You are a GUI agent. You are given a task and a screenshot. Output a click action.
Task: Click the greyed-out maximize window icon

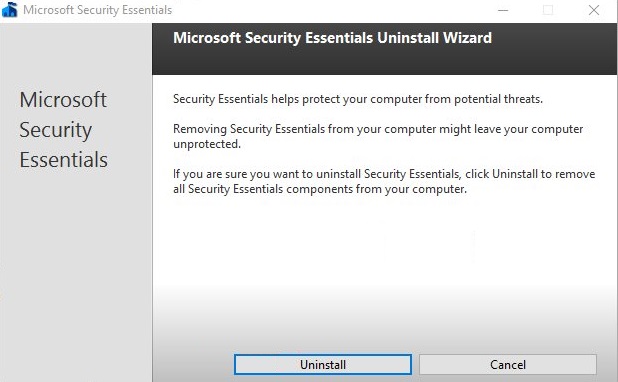click(x=548, y=10)
